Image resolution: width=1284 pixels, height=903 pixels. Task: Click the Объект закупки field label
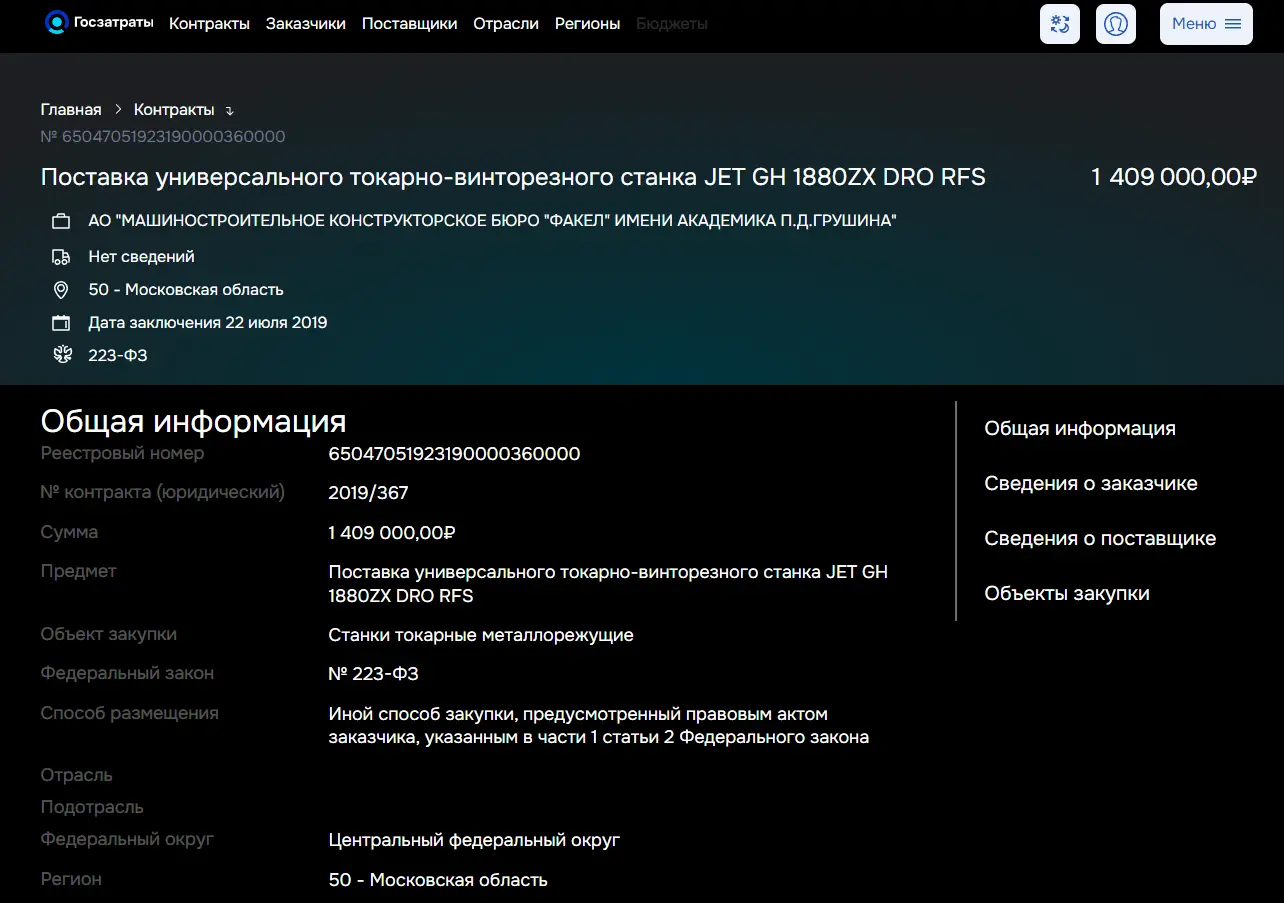[x=109, y=635]
